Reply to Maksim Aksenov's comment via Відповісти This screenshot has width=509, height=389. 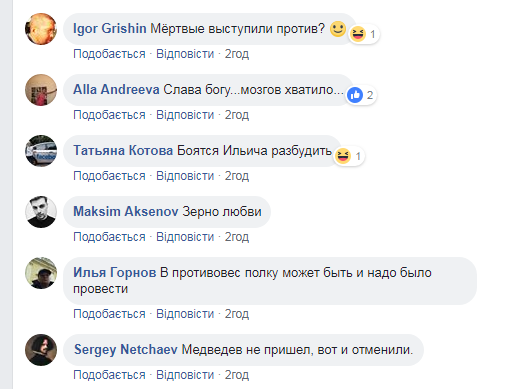(185, 237)
